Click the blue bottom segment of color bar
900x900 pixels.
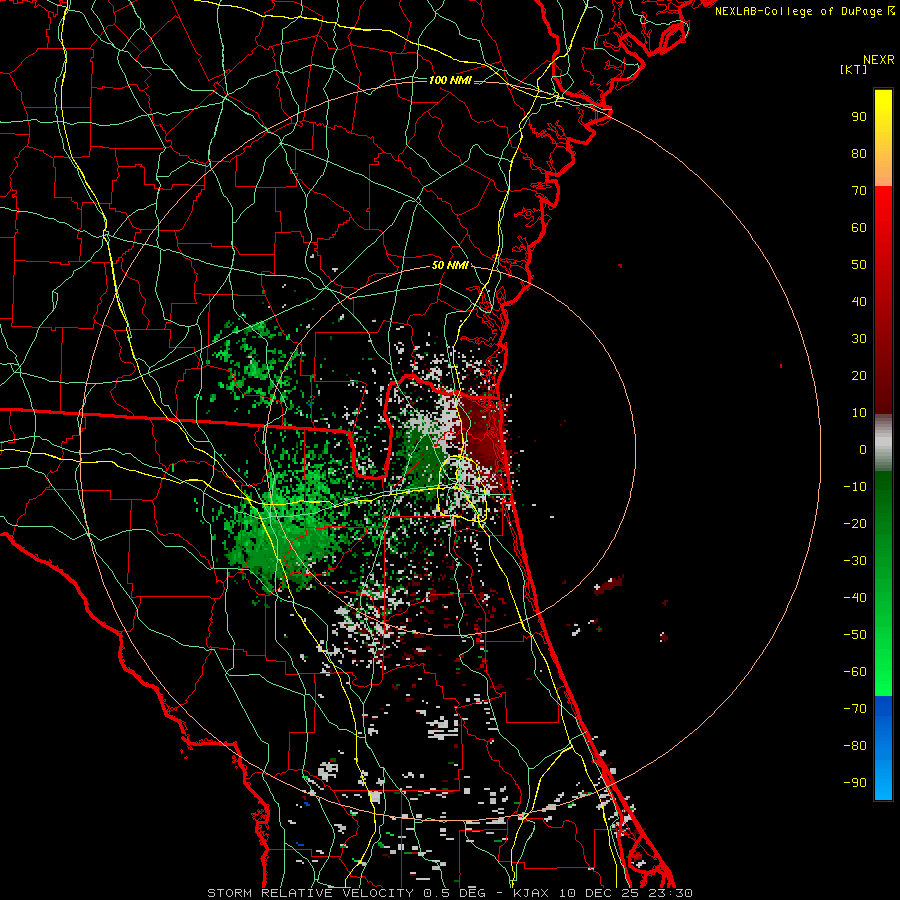pos(883,748)
